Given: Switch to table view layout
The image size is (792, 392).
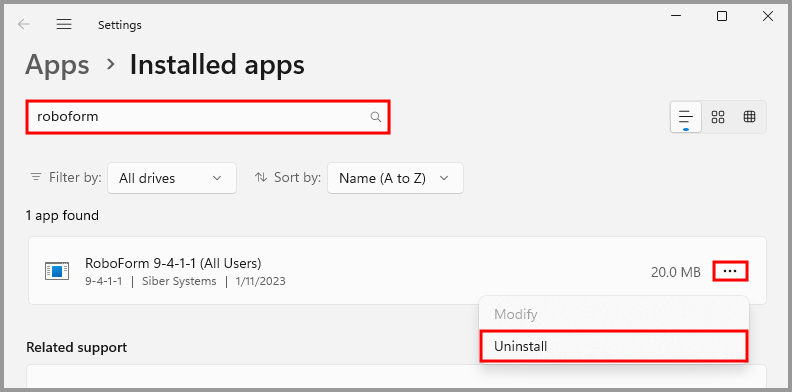Looking at the screenshot, I should click(750, 117).
